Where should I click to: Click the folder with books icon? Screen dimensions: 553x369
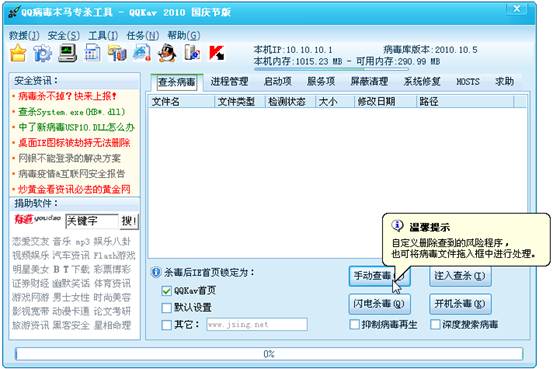(x=117, y=53)
